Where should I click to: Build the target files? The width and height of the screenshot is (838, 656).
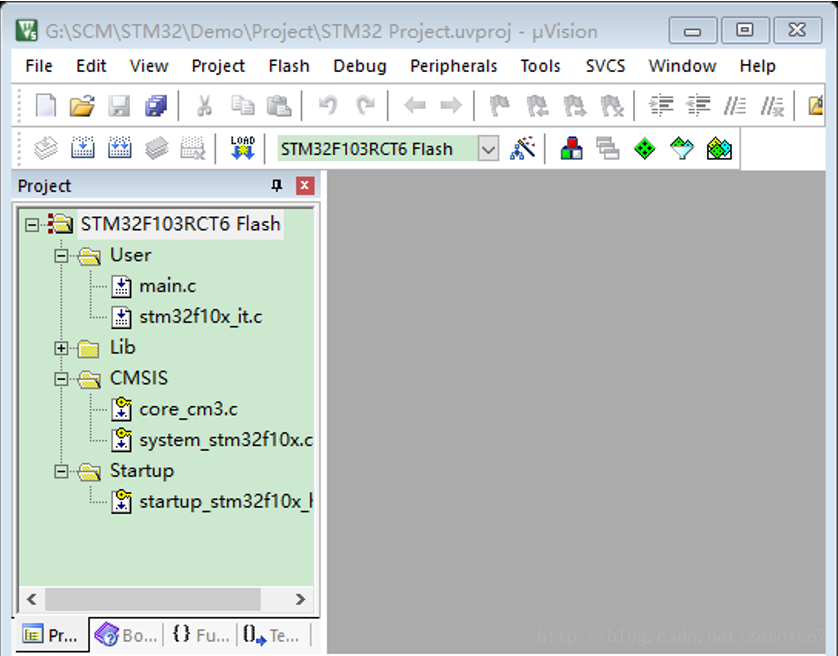point(83,148)
